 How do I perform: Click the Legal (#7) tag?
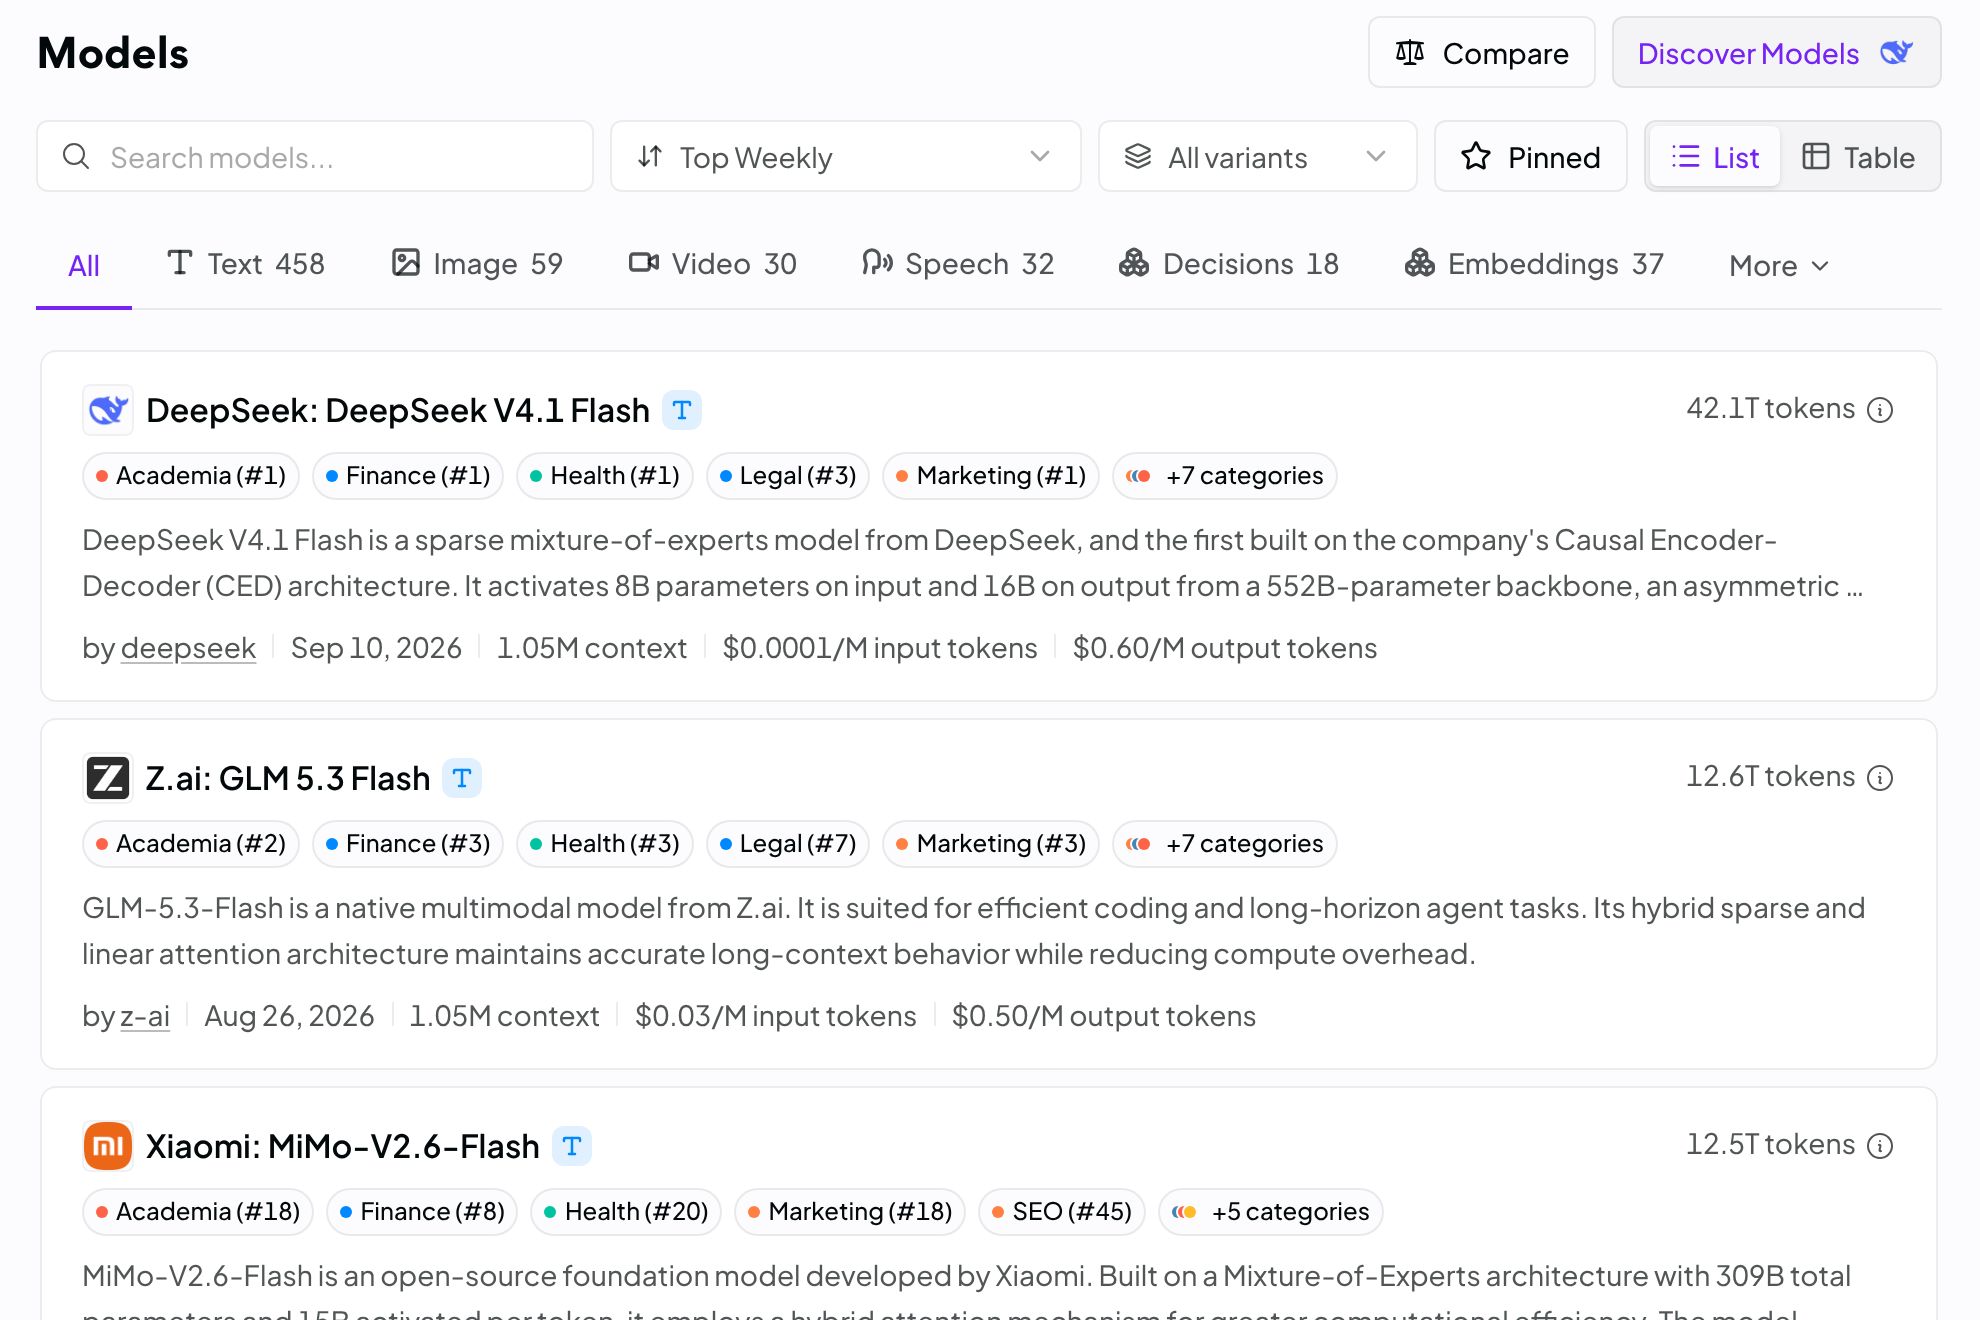click(788, 844)
